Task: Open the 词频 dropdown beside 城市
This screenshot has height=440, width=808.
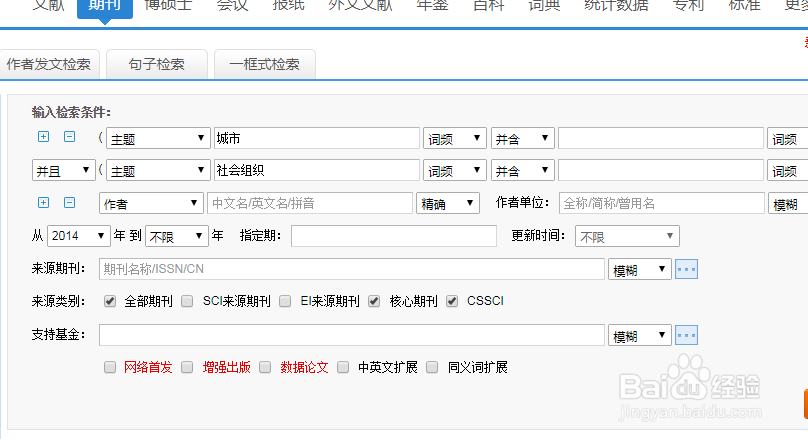Action: coord(454,138)
